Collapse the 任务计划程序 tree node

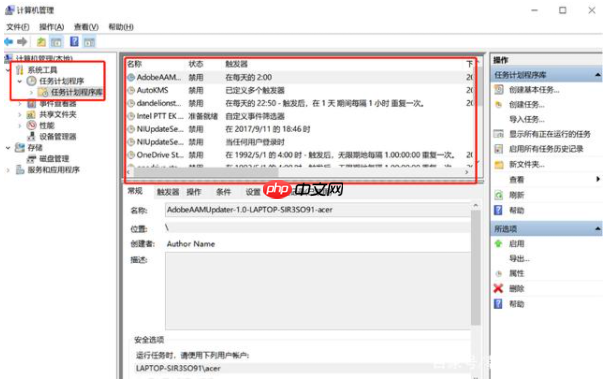20,81
